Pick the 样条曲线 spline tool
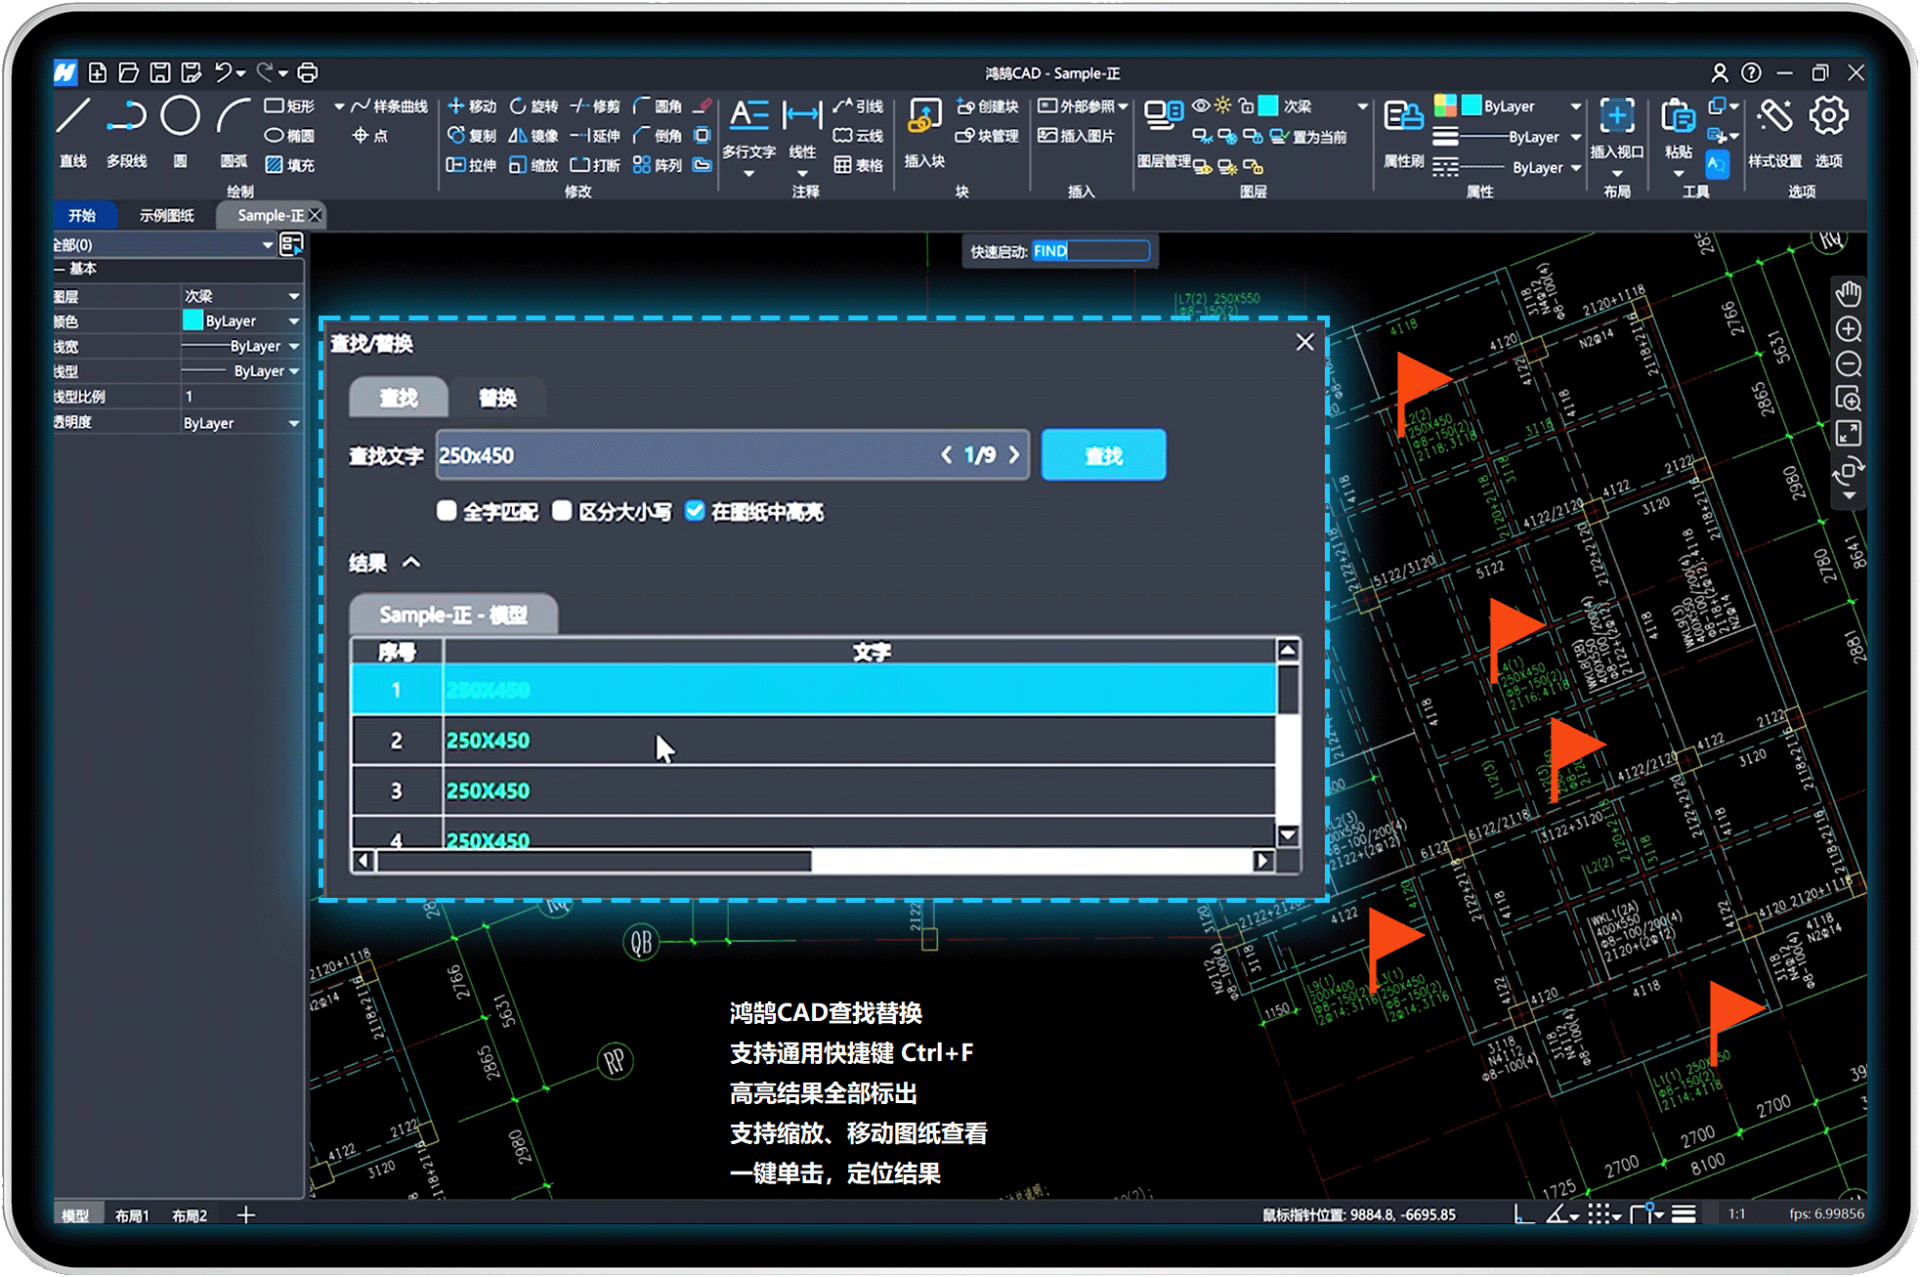Viewport: 1920px width, 1277px height. (390, 106)
